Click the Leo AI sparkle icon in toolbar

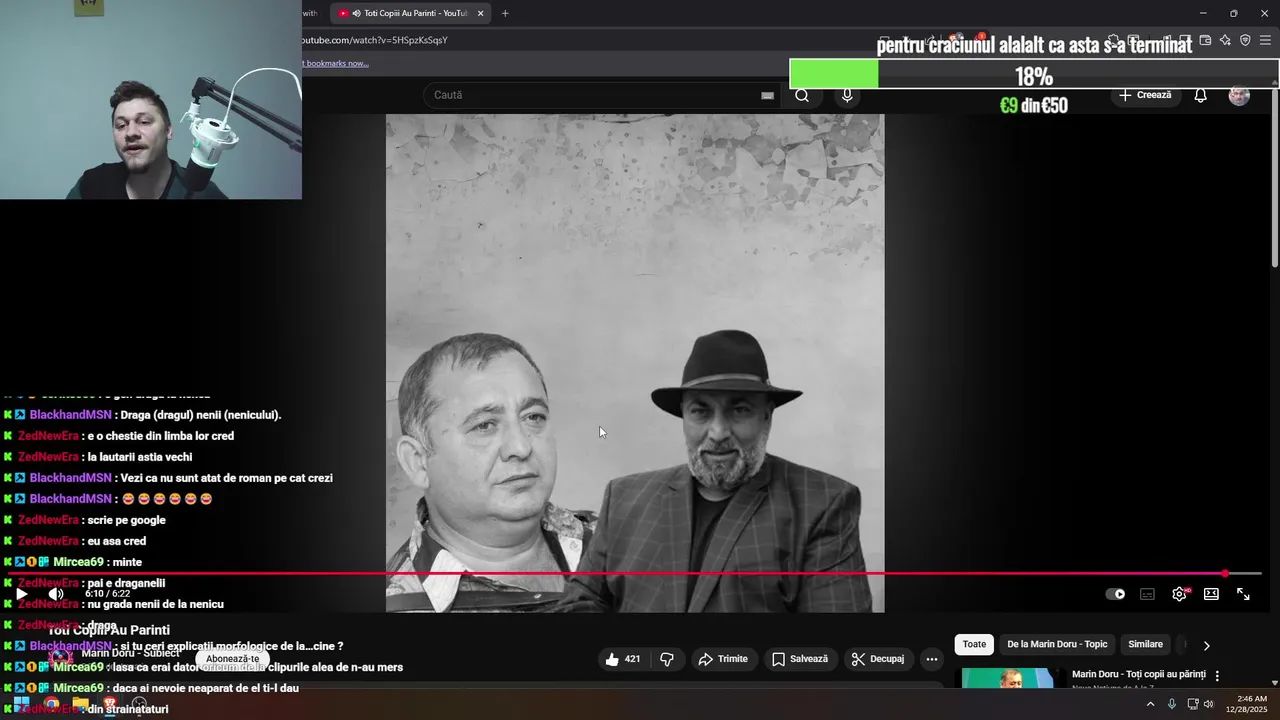tap(1225, 40)
